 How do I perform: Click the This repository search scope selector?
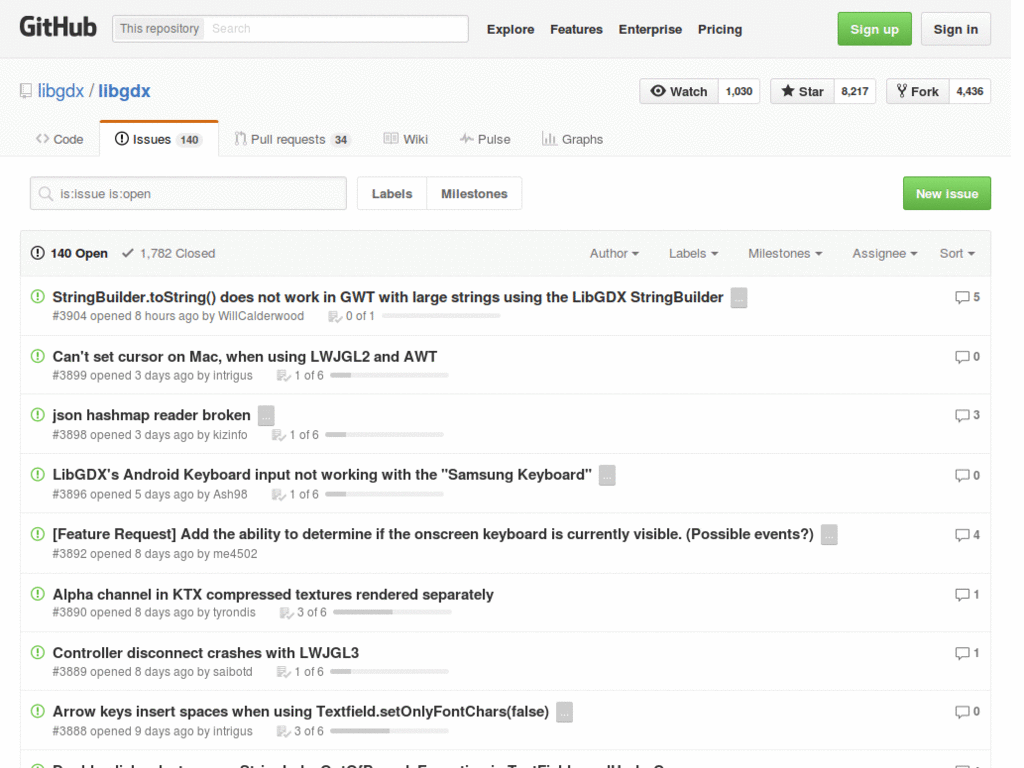[158, 28]
